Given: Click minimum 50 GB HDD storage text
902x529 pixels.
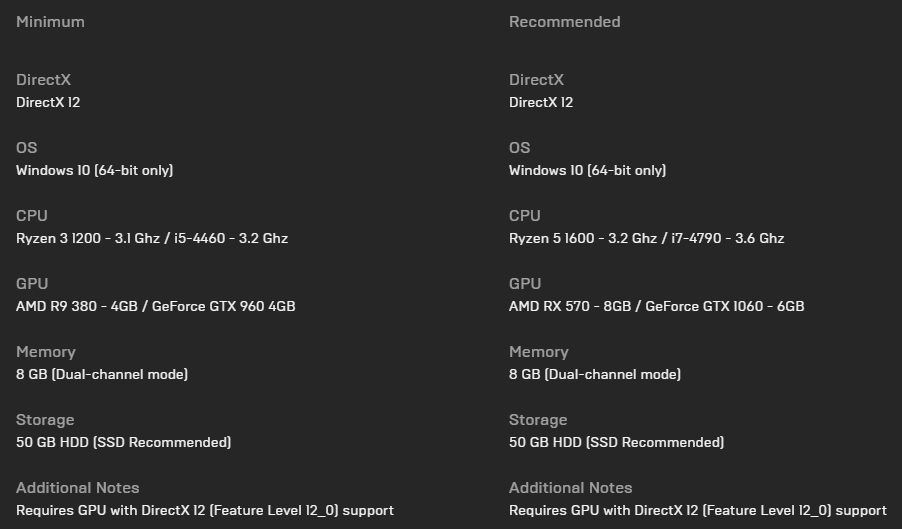Looking at the screenshot, I should 123,442.
